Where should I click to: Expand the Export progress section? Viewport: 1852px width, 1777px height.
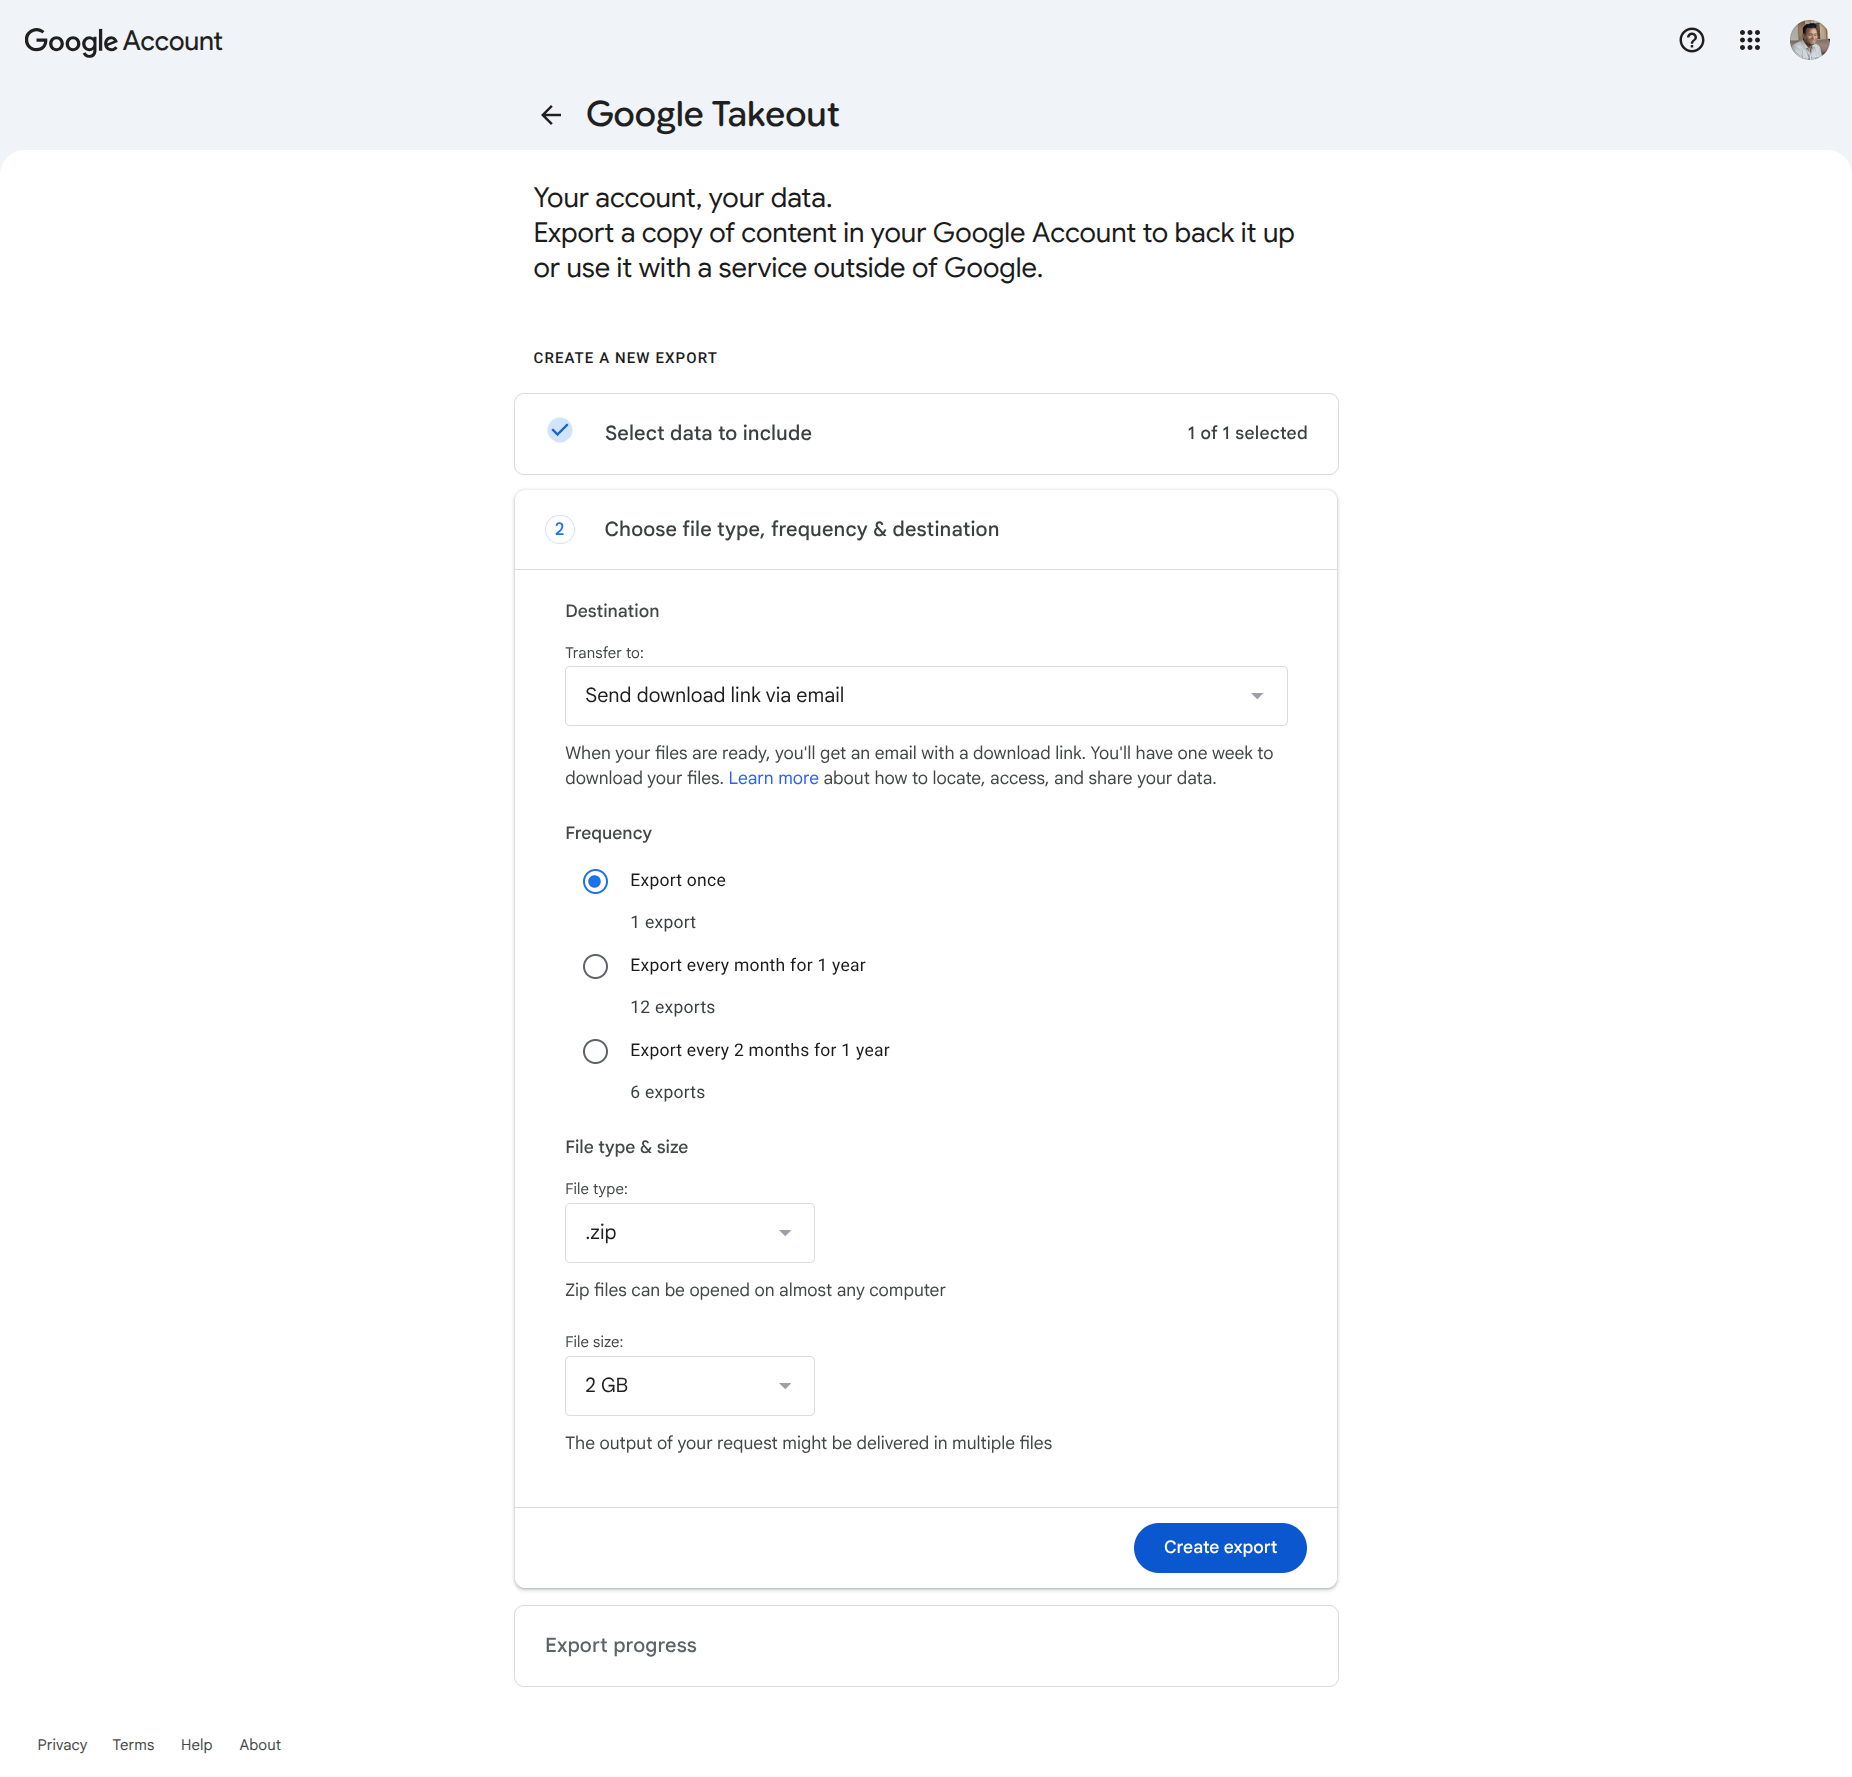coord(926,1646)
